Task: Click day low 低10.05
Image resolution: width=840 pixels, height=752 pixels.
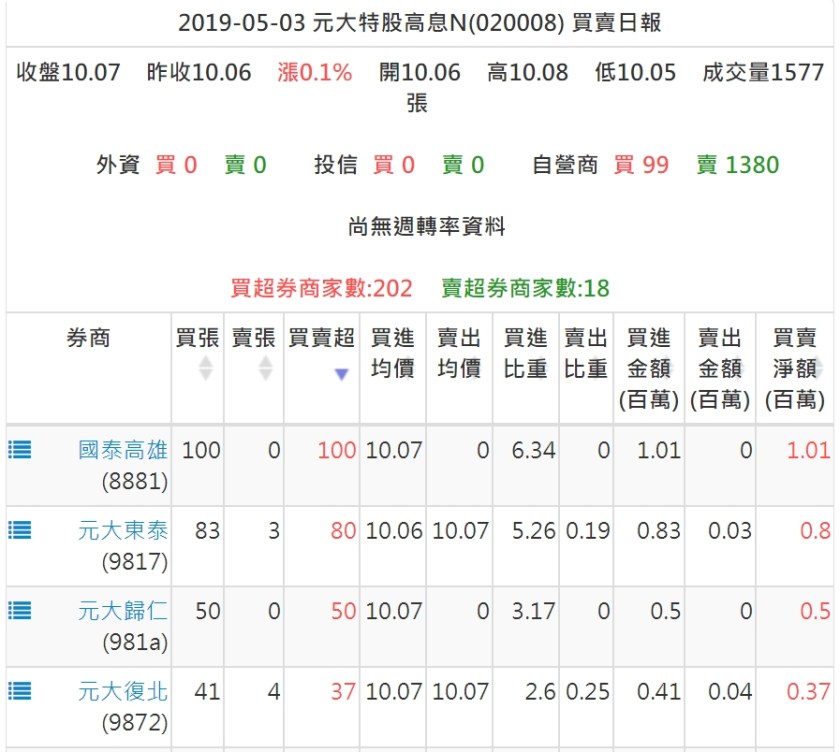Action: coord(635,72)
